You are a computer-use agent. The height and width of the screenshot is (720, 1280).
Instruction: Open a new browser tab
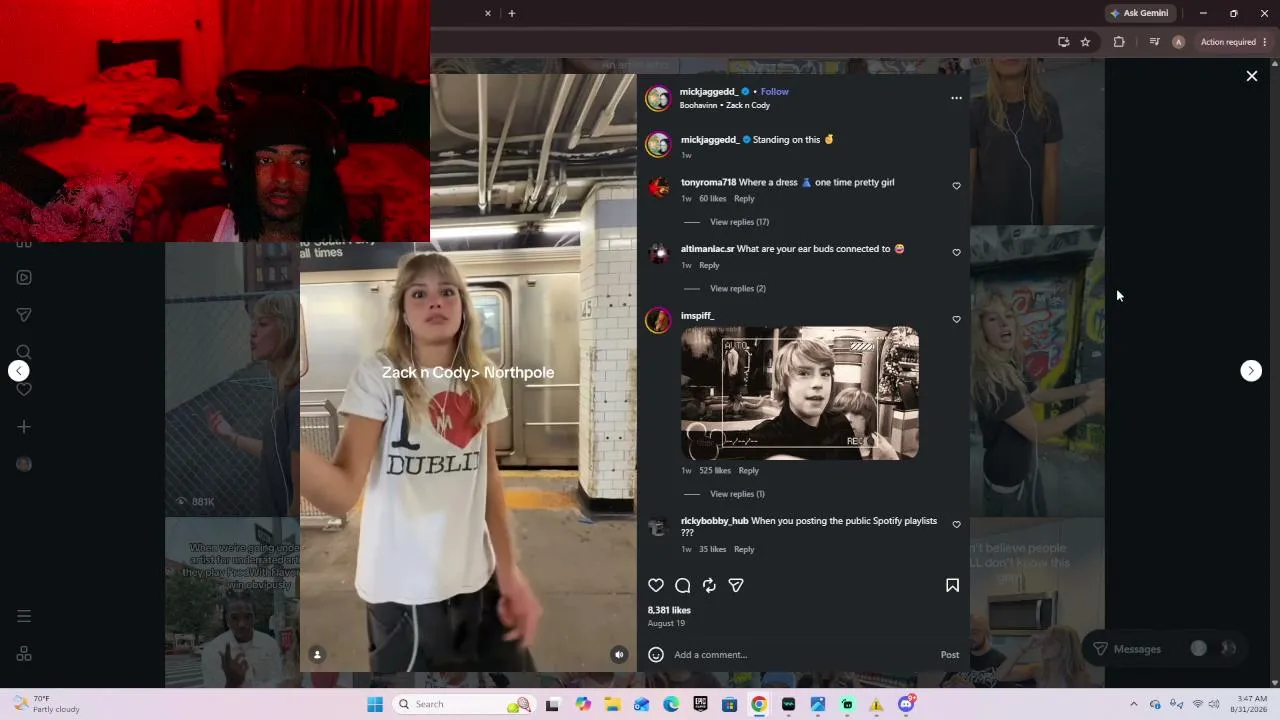click(511, 13)
